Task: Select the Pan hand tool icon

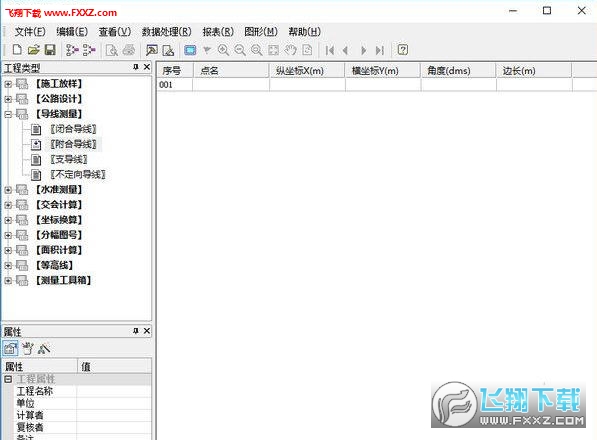Action: [291, 50]
